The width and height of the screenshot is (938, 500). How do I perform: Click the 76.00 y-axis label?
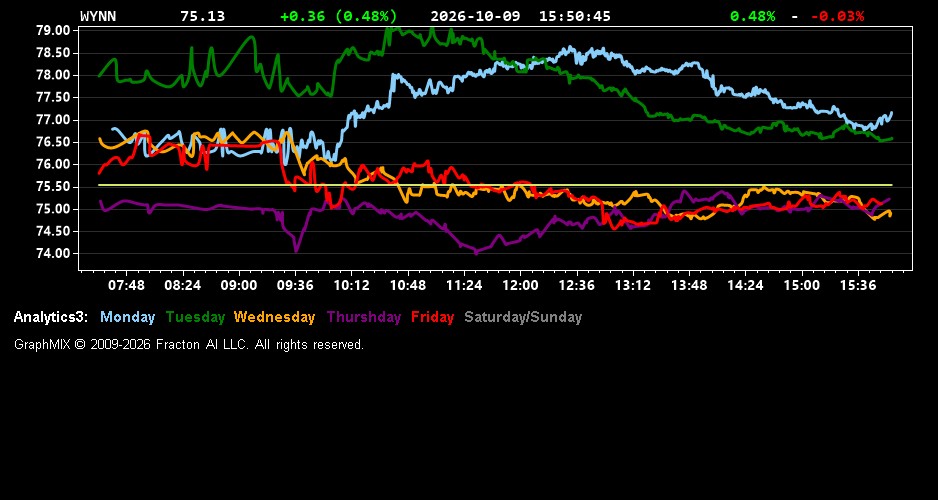[x=54, y=164]
